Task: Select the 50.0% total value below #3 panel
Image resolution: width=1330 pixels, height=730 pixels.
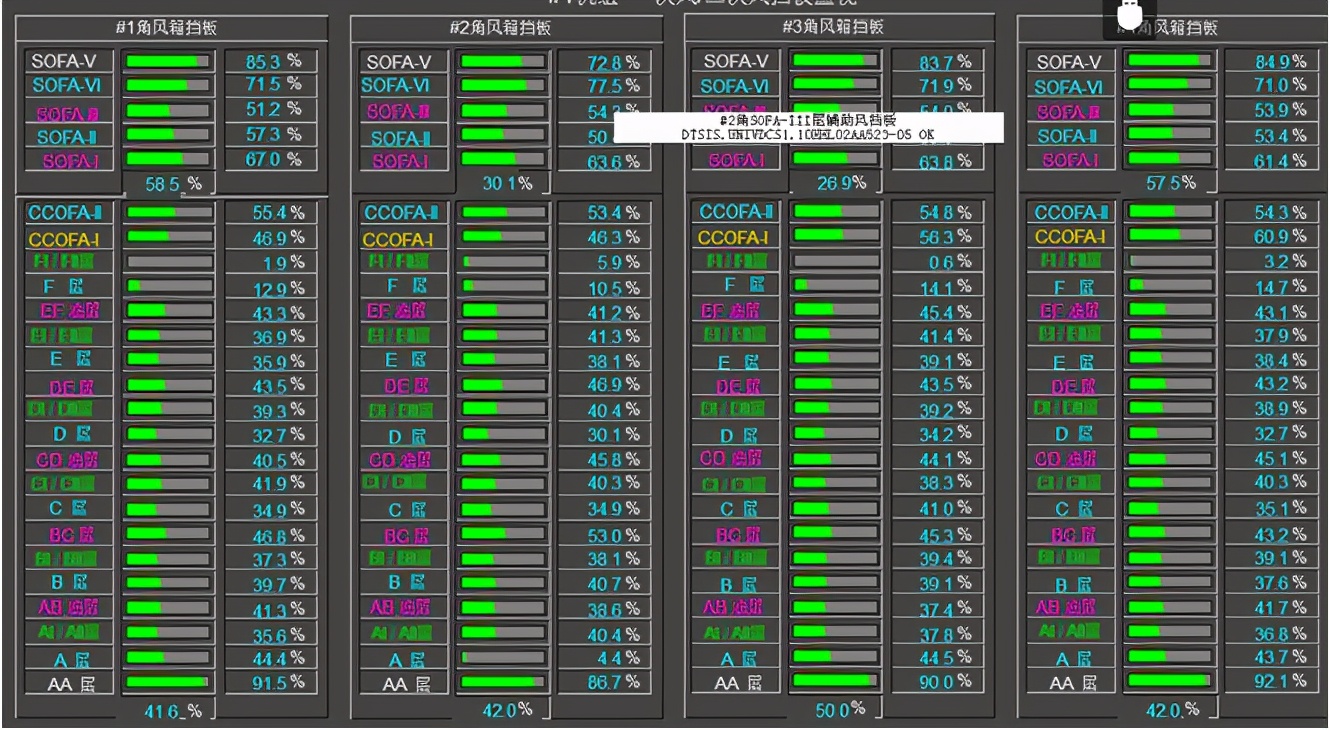Action: (838, 709)
